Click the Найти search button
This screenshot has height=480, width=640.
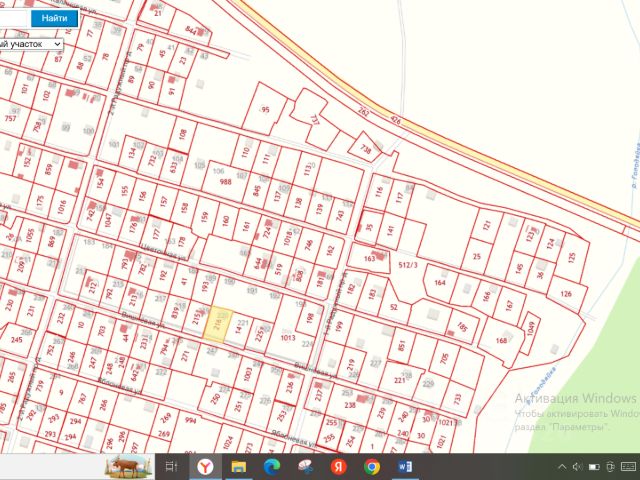[x=54, y=18]
